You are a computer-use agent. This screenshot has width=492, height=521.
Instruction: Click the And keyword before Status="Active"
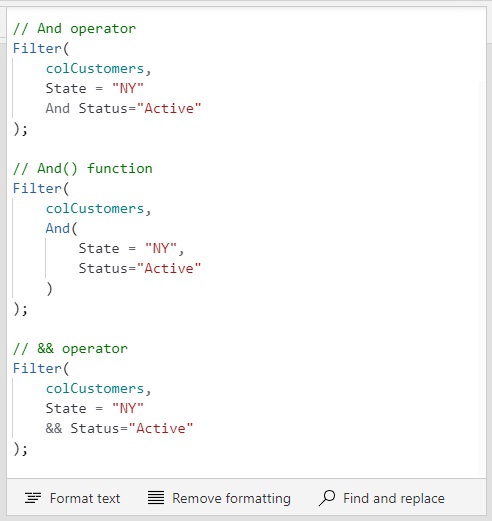(58, 108)
